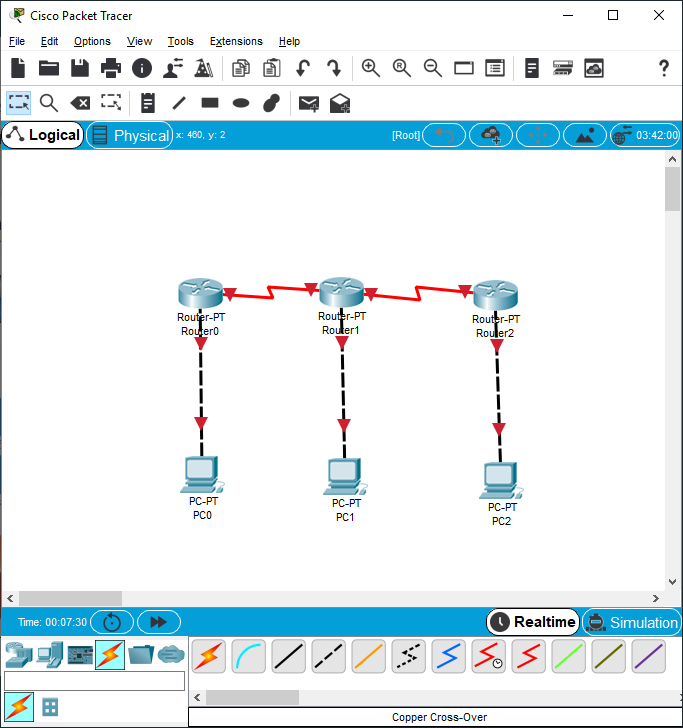Open the Extensions menu
The height and width of the screenshot is (728, 683).
pos(236,41)
